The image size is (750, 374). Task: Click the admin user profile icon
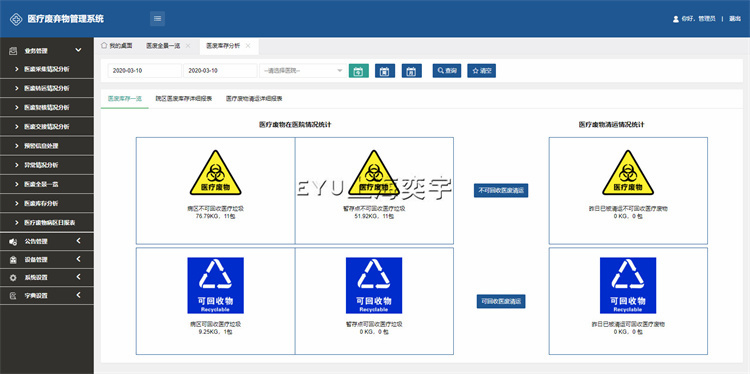(676, 19)
